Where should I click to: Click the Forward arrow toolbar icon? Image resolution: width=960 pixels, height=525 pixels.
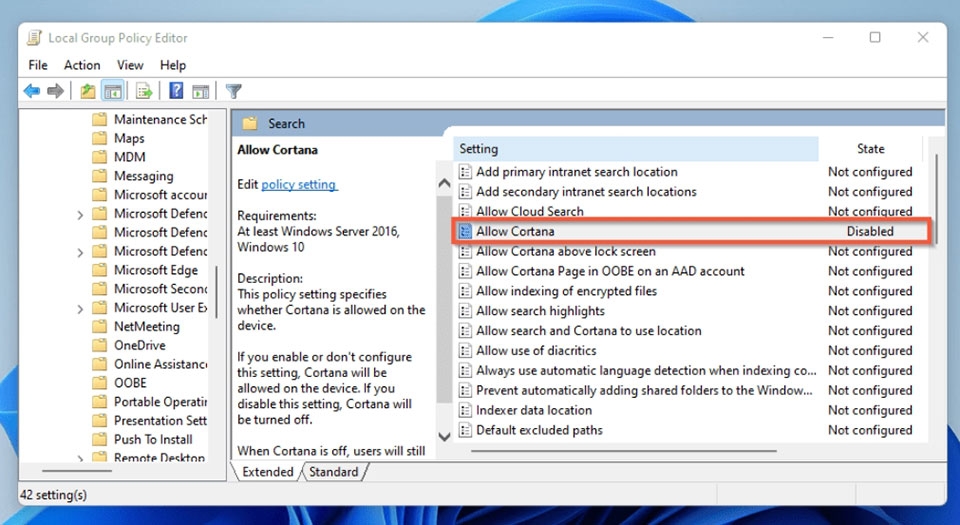tap(55, 92)
